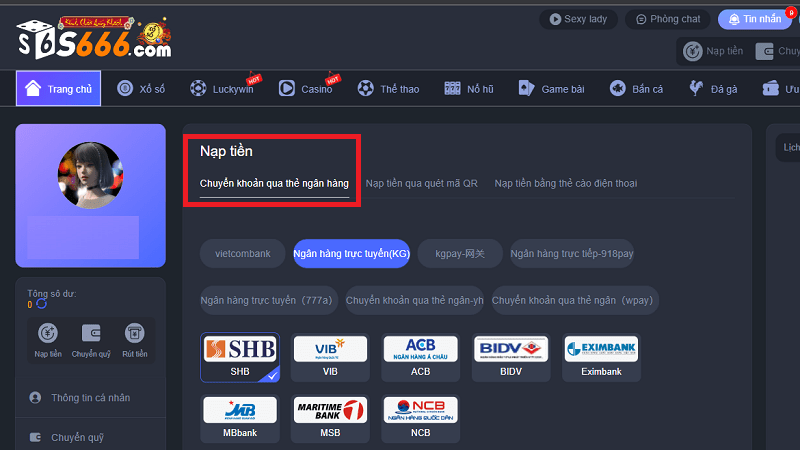Choose Ngân hàng trực tuyến(KG) channel
Viewport: 800px width, 450px height.
[x=352, y=254]
